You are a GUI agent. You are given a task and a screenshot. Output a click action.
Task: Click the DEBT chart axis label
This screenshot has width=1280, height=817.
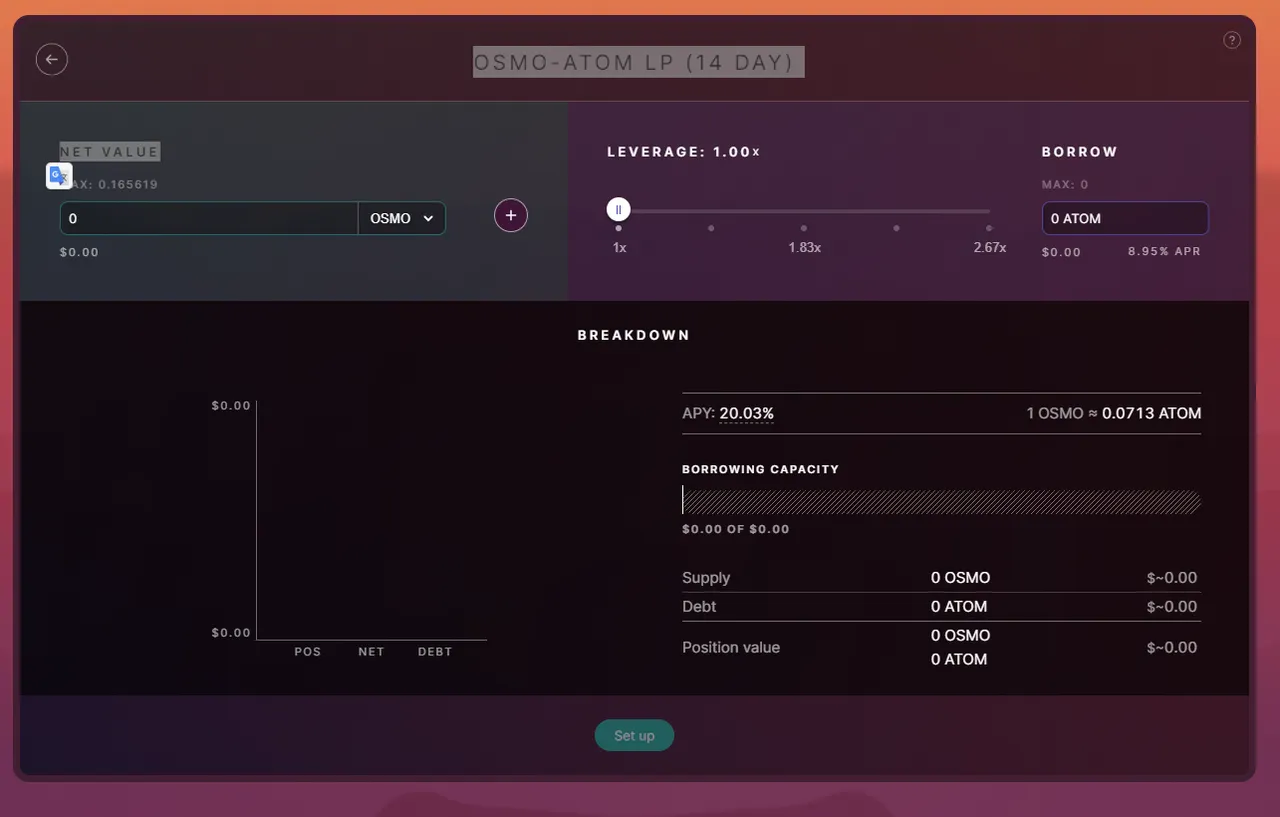435,651
